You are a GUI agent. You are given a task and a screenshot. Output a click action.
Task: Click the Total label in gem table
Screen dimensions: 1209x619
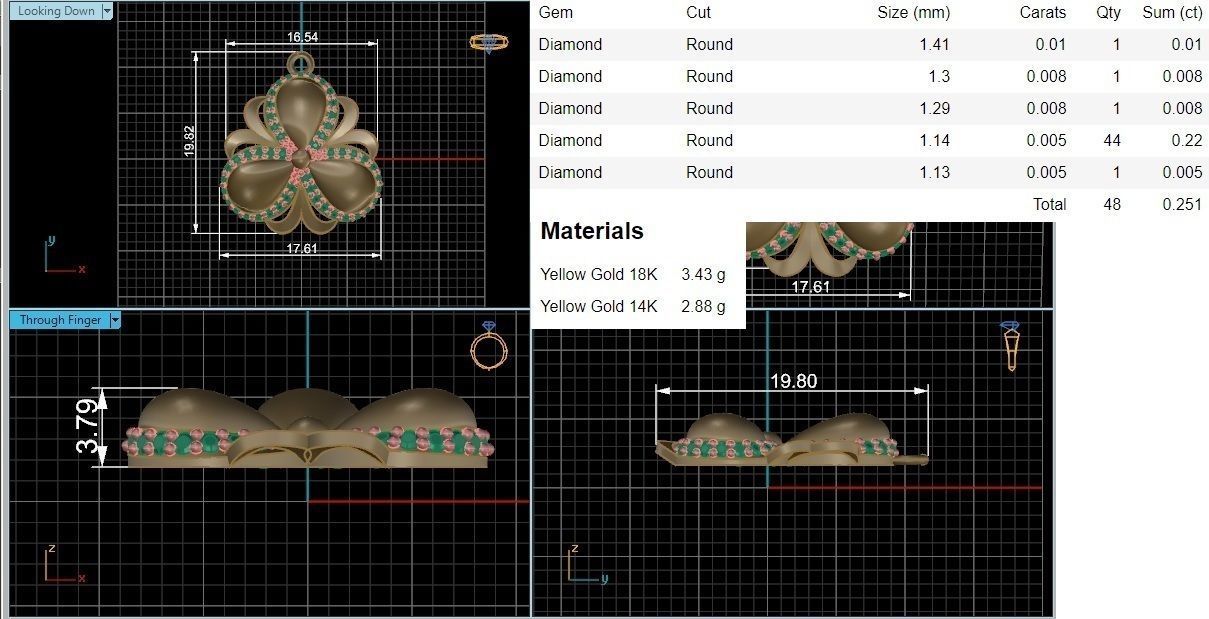tap(1050, 204)
